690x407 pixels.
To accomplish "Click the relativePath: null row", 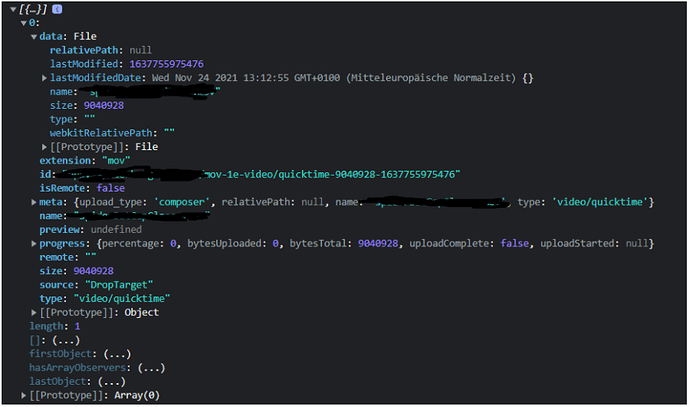I will click(101, 50).
